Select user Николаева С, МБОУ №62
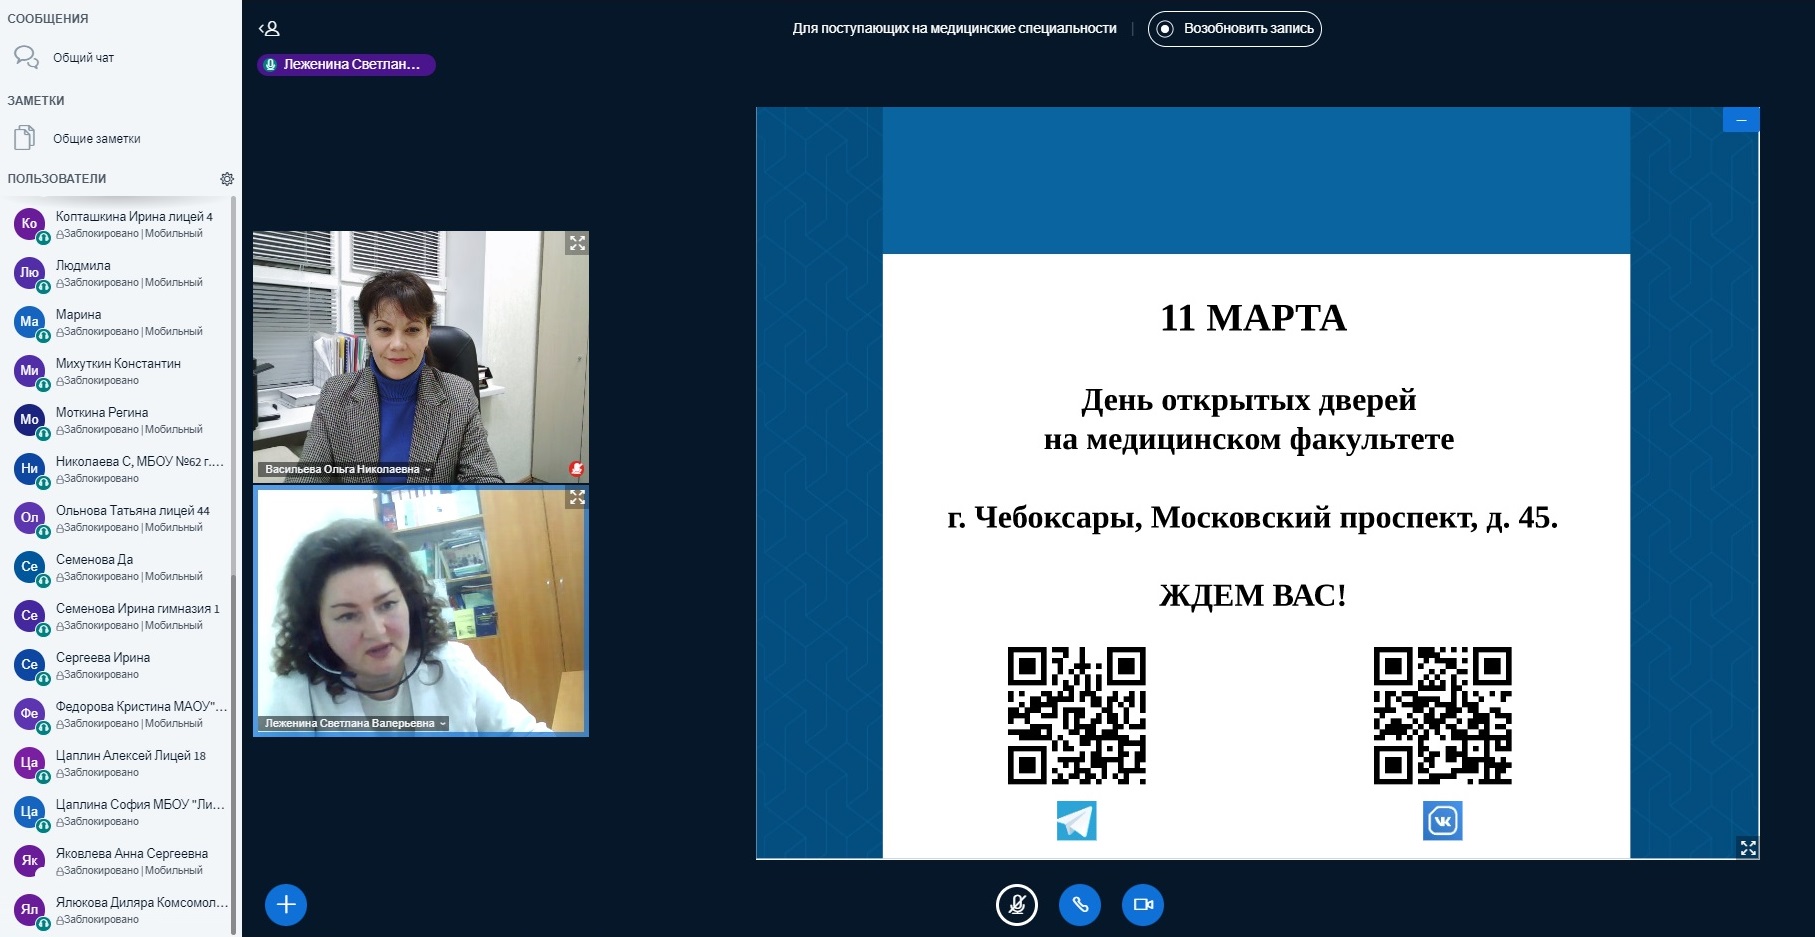The image size is (1815, 937). (x=118, y=469)
